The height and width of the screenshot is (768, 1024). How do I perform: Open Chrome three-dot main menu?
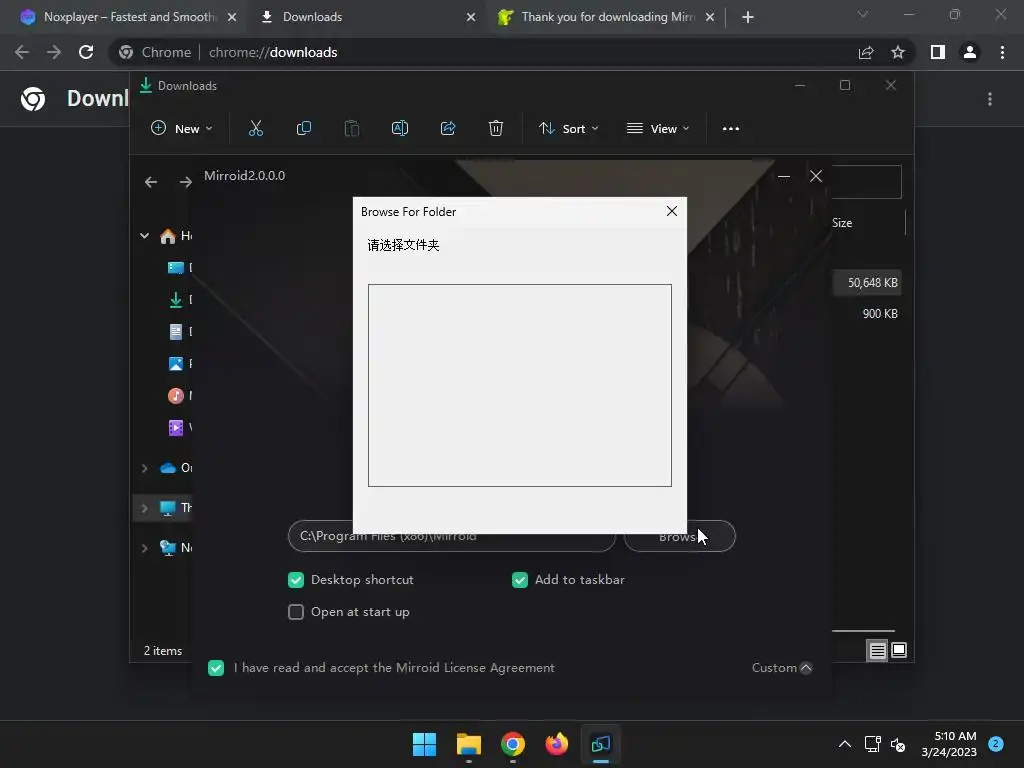pos(1002,52)
